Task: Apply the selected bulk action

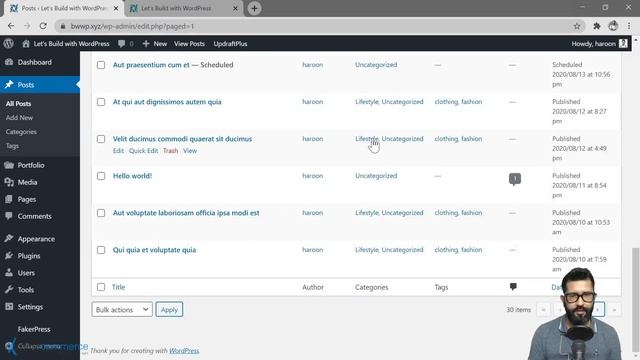Action: tap(169, 309)
